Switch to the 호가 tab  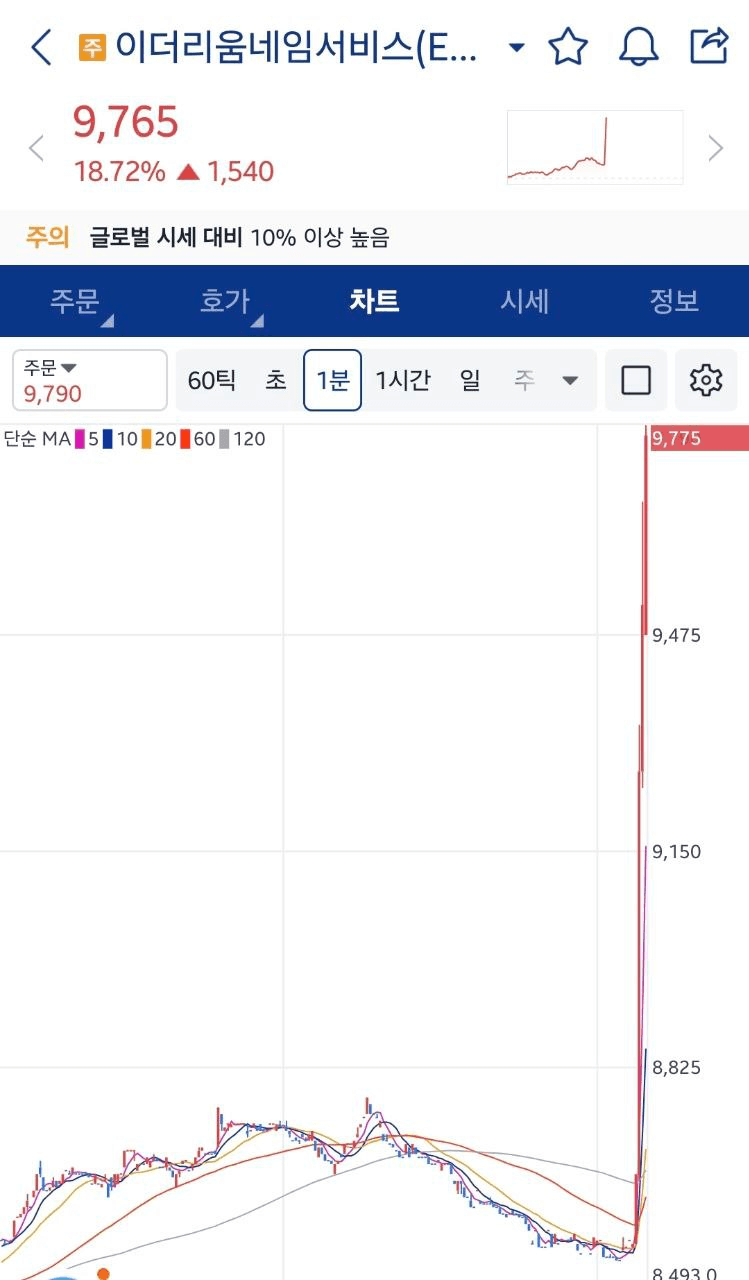(x=225, y=301)
